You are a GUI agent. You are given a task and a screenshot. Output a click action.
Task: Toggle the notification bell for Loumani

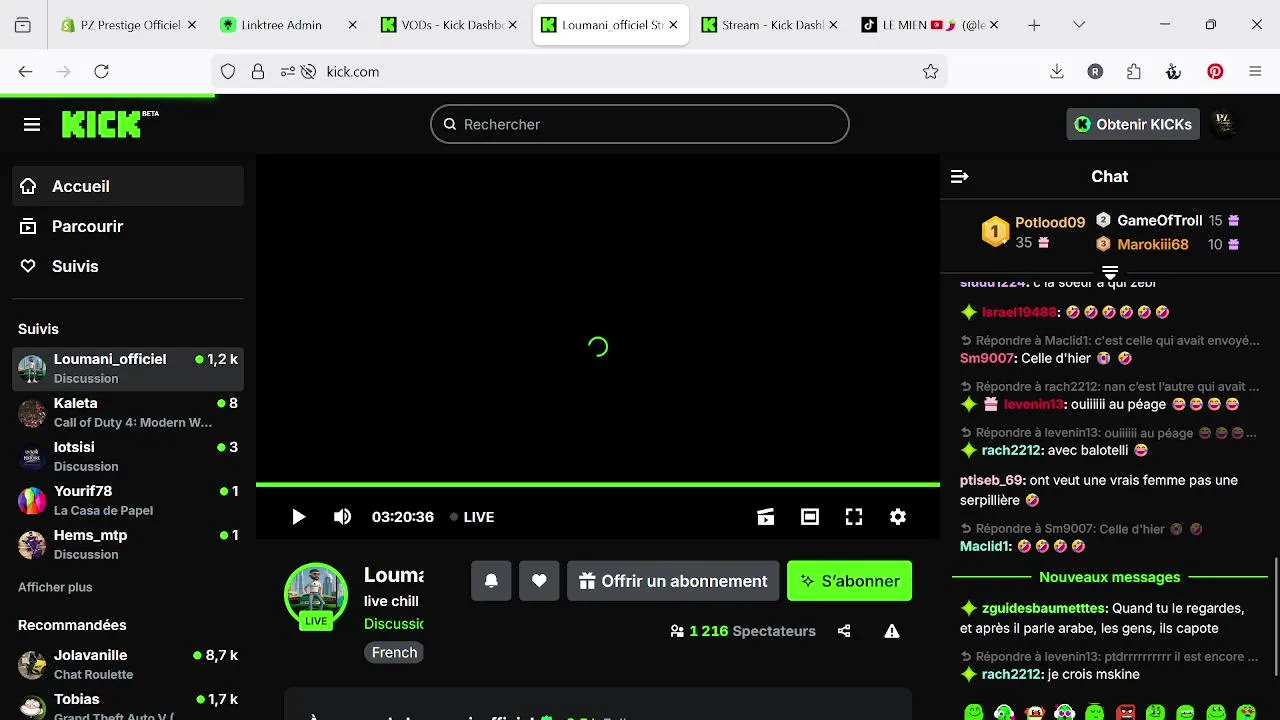pos(491,581)
